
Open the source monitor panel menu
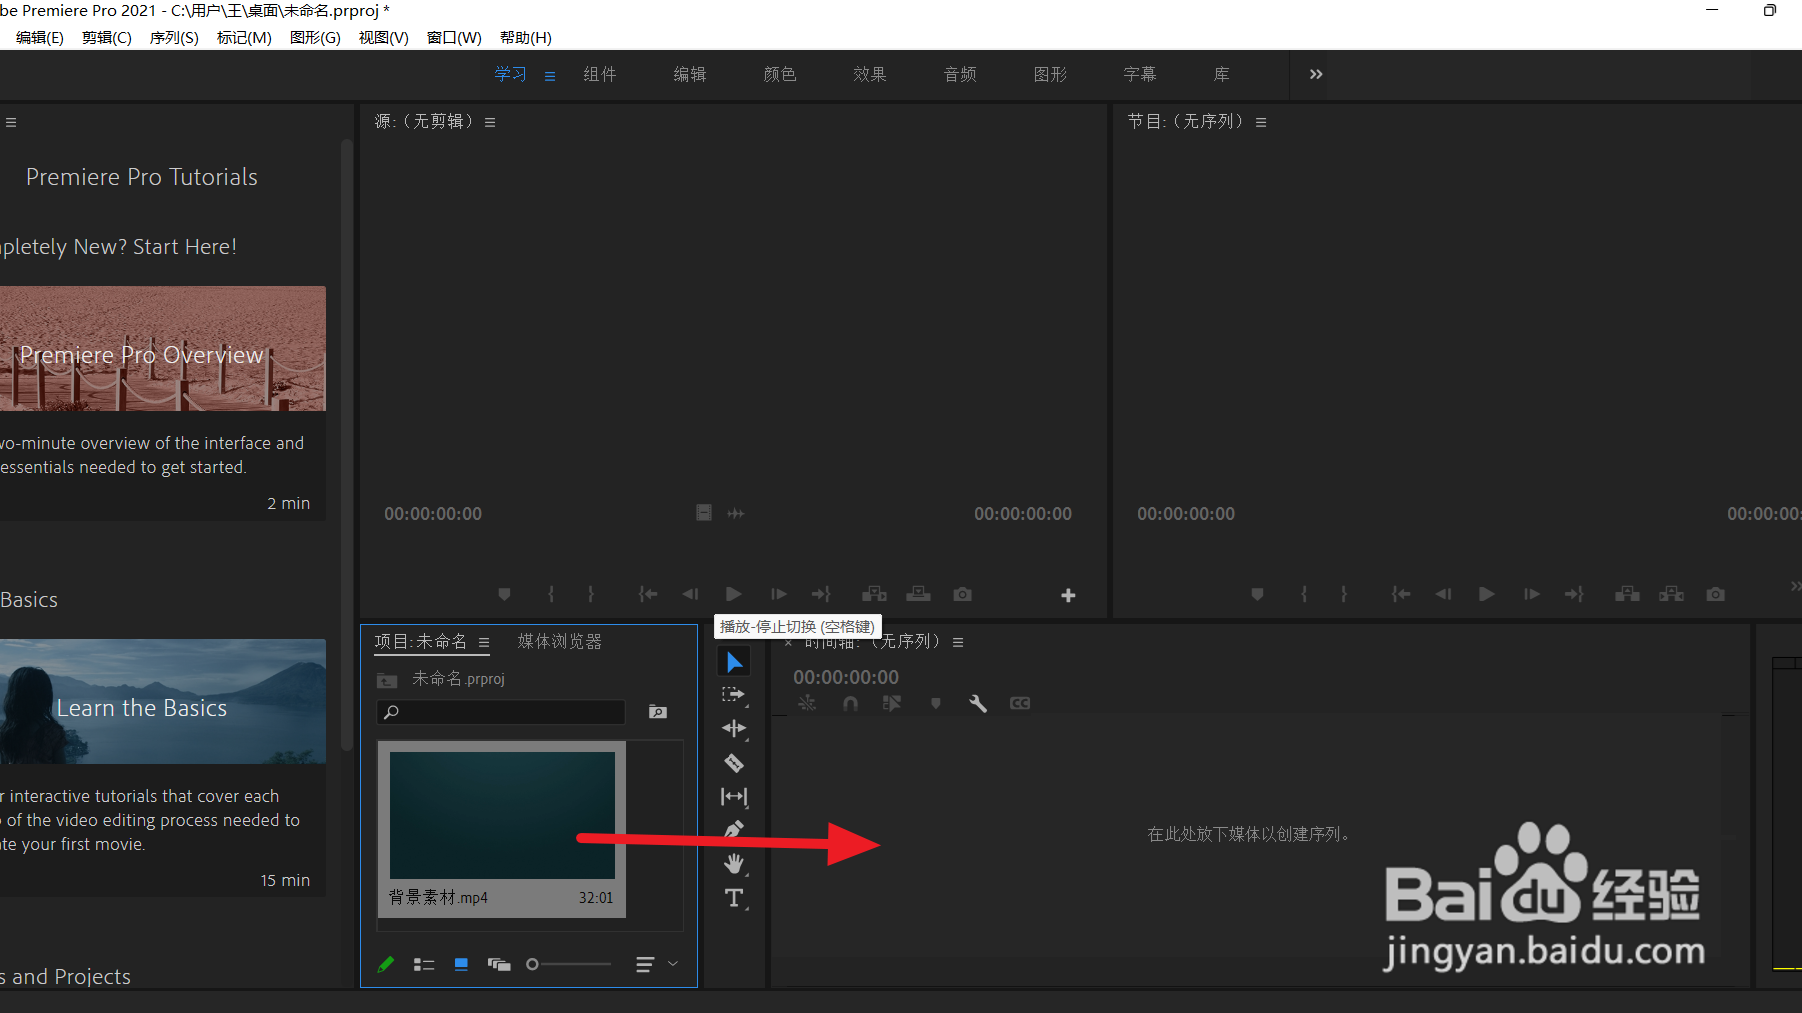tap(490, 122)
